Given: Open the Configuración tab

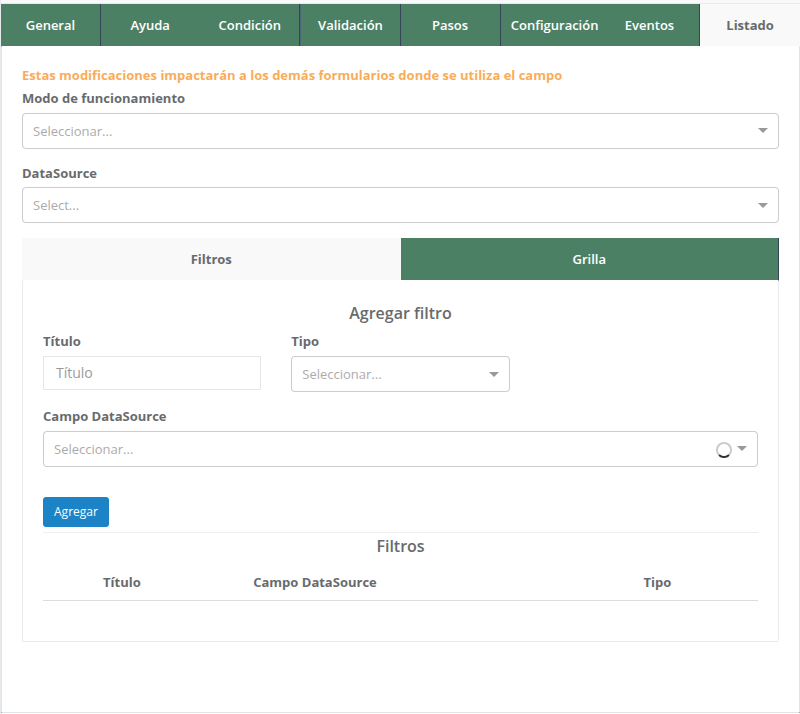Looking at the screenshot, I should point(554,25).
